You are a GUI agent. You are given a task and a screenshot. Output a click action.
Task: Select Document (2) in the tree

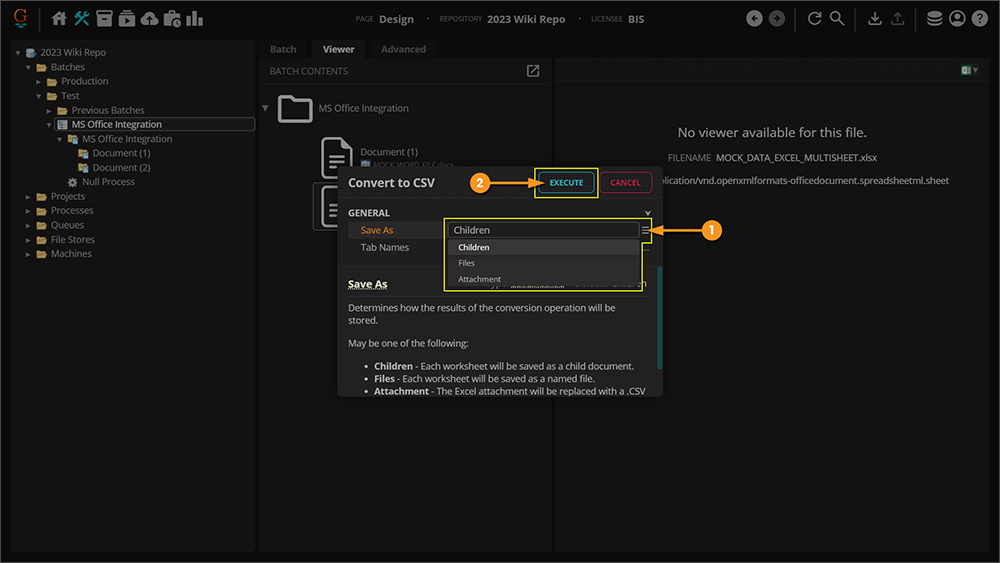[x=121, y=168]
